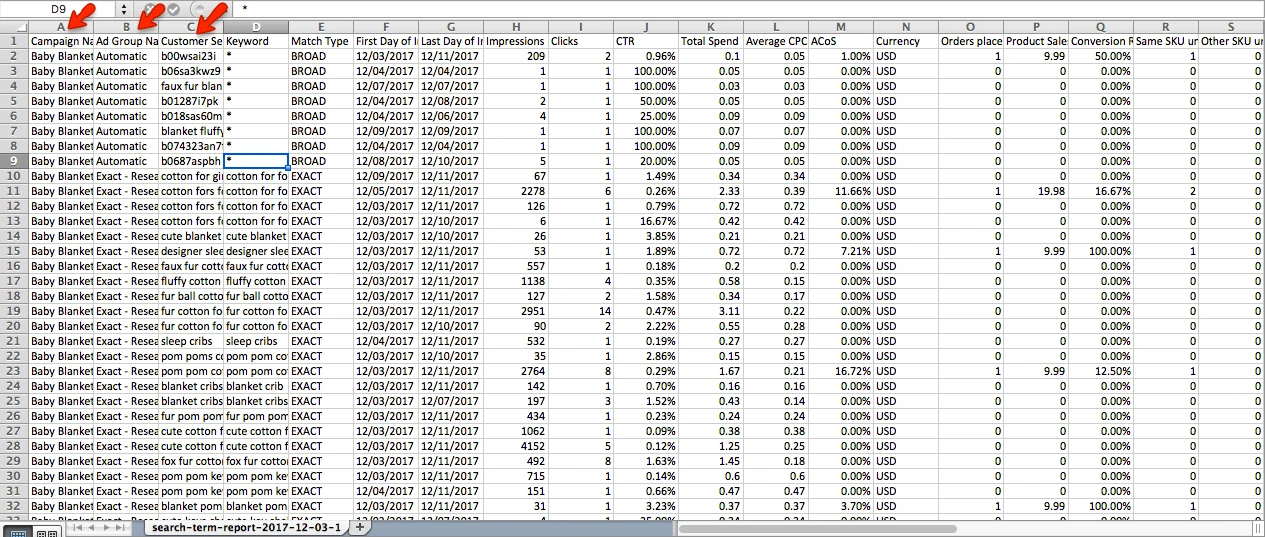Select column H header

pos(516,26)
